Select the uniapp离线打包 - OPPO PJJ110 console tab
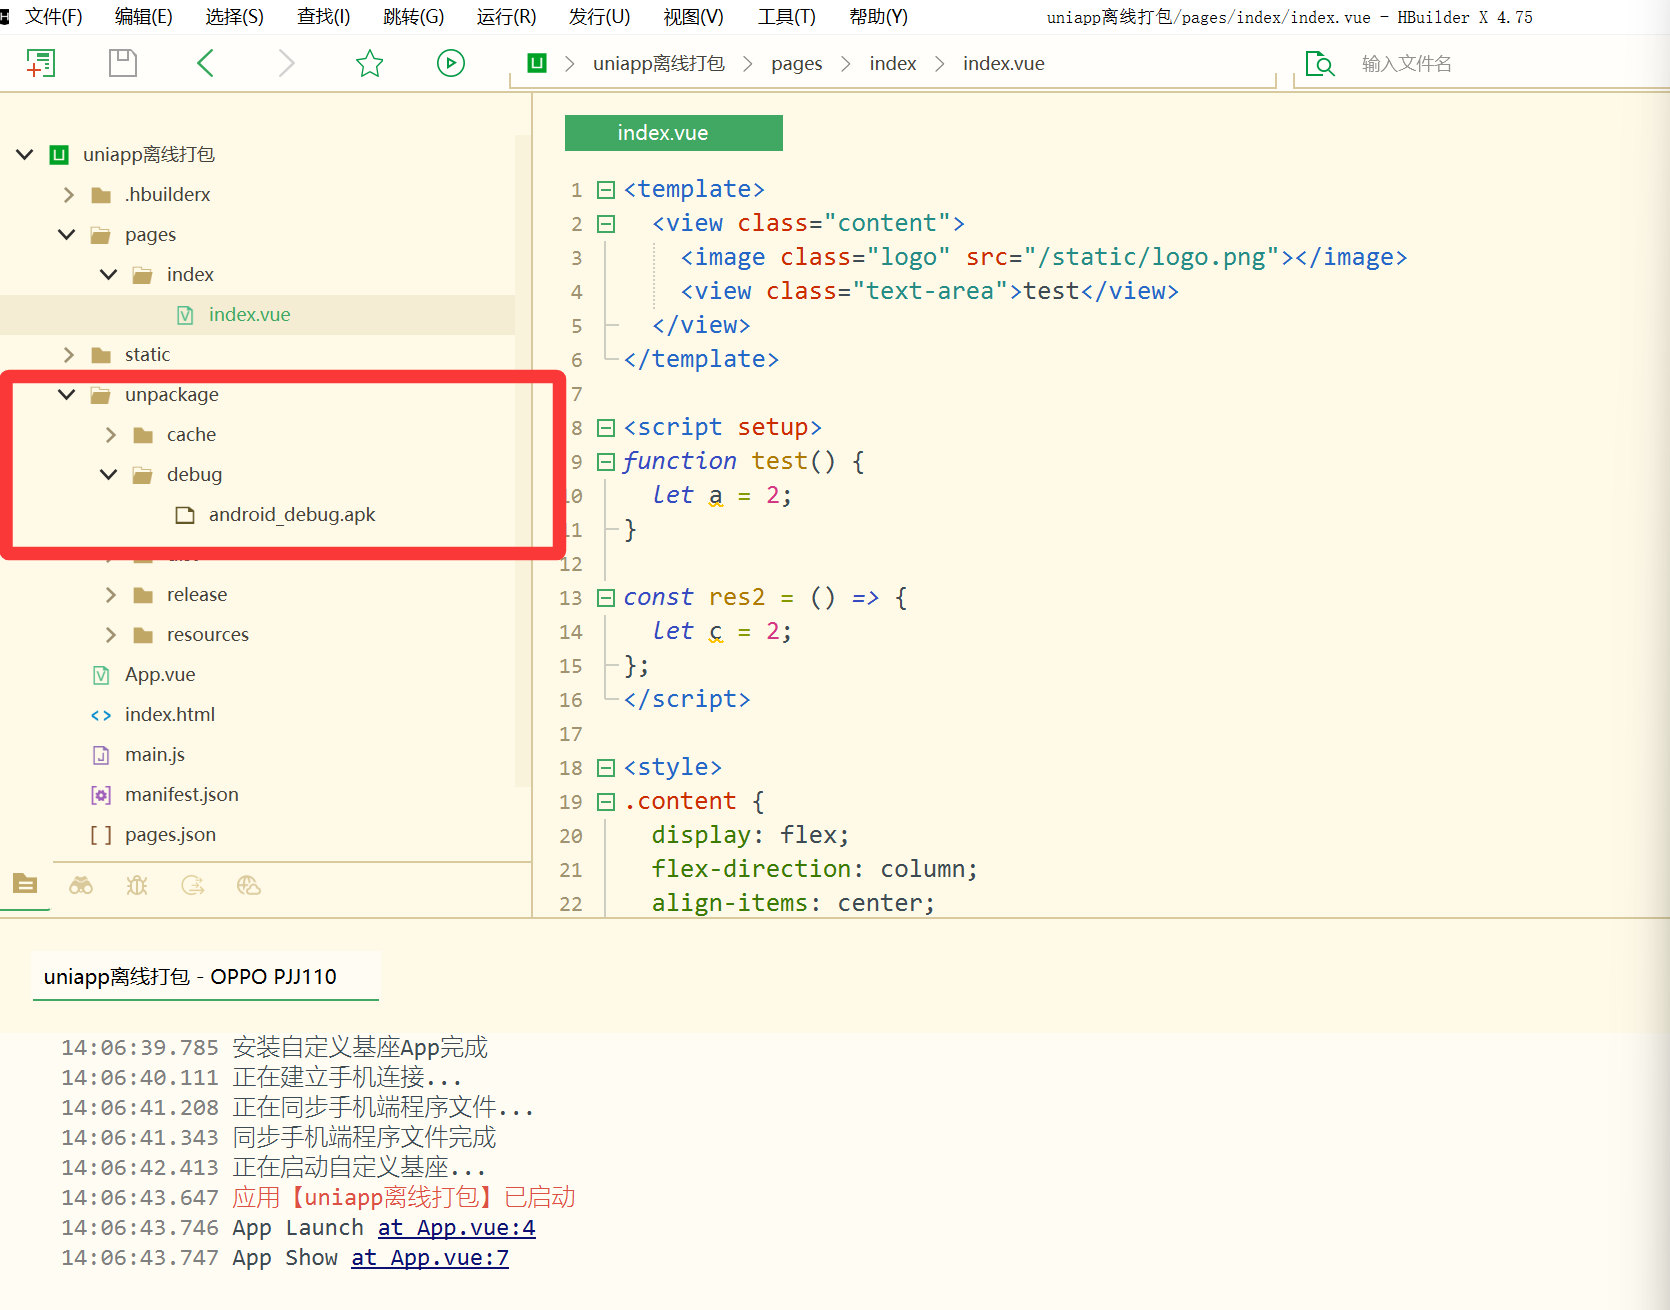 pos(205,977)
